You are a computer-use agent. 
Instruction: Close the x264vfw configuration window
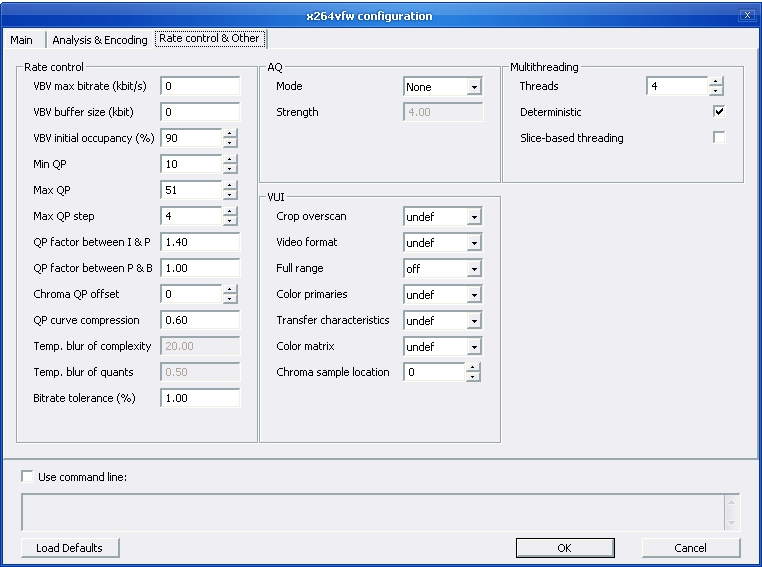[746, 16]
